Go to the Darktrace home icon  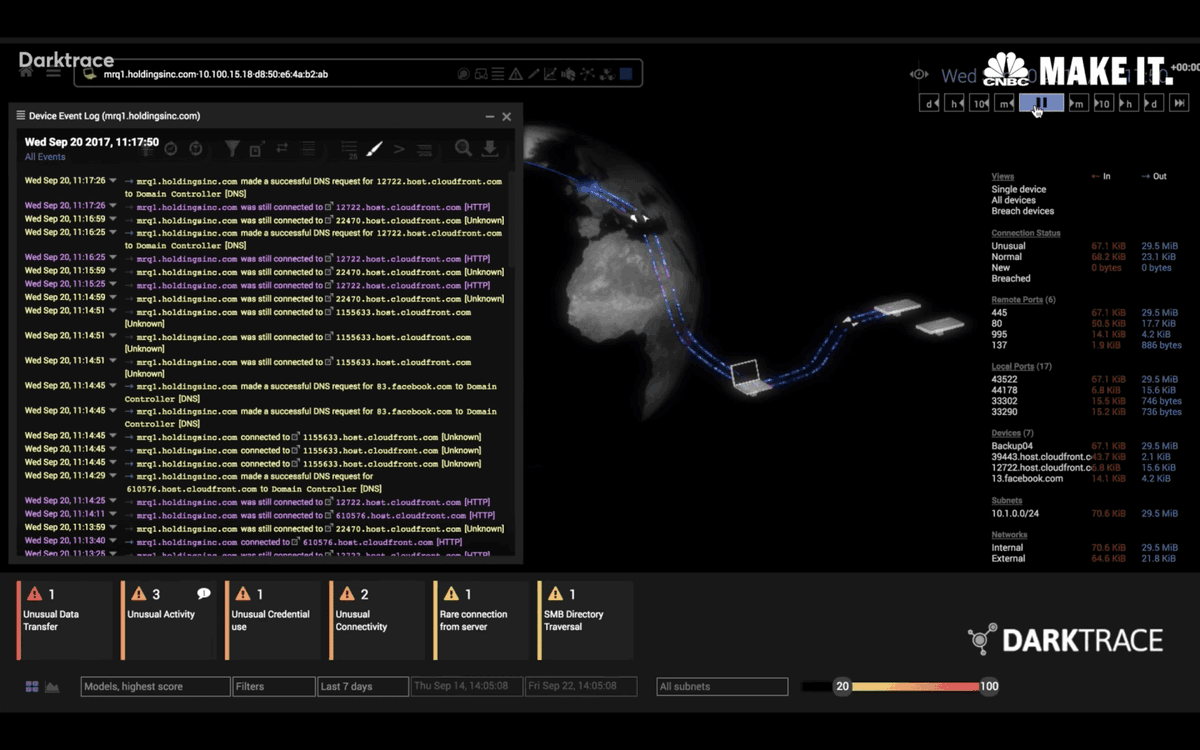26,72
